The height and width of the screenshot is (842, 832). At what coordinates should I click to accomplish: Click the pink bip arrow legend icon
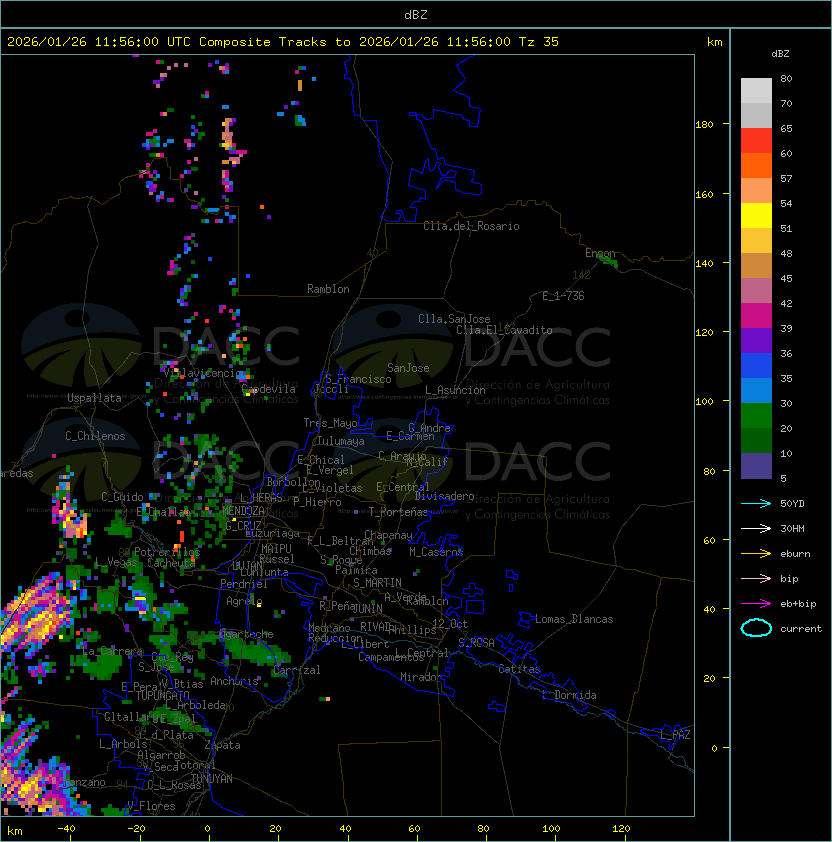(756, 578)
